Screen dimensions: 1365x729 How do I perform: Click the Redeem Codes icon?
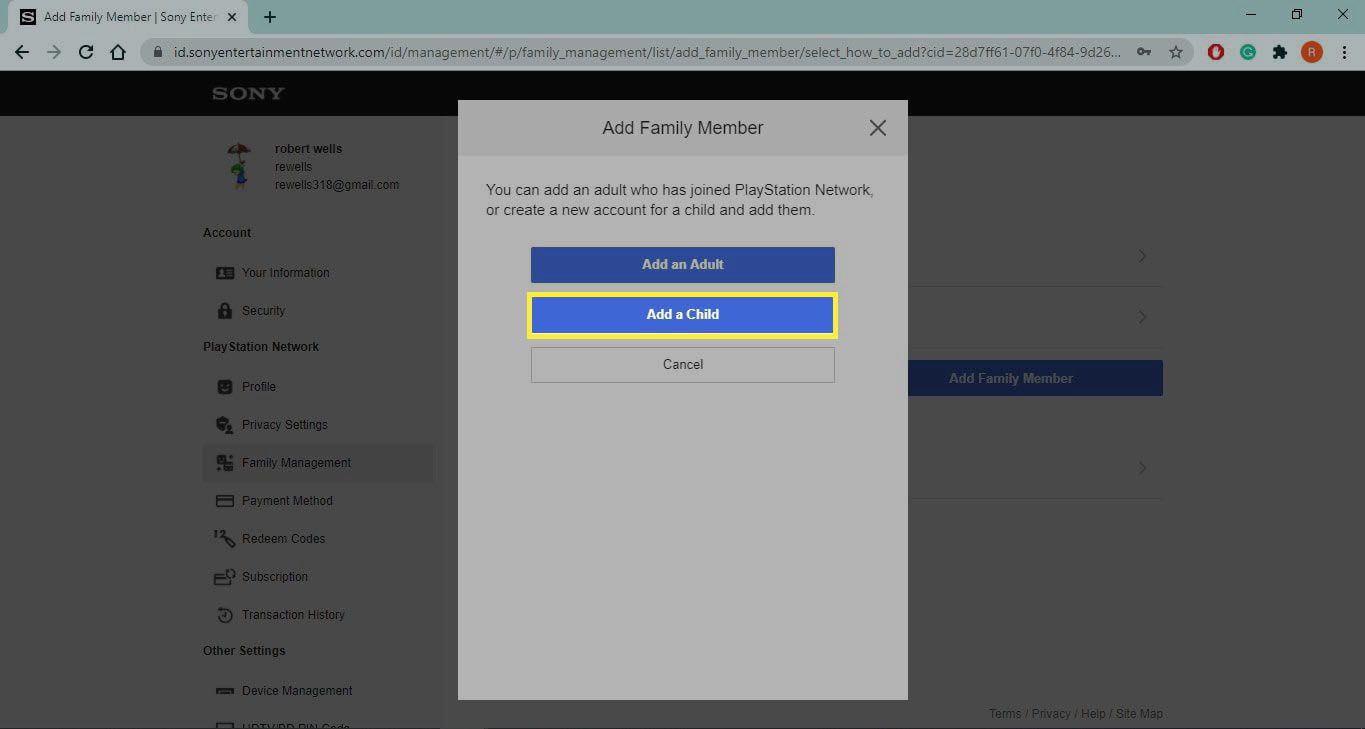click(x=225, y=538)
